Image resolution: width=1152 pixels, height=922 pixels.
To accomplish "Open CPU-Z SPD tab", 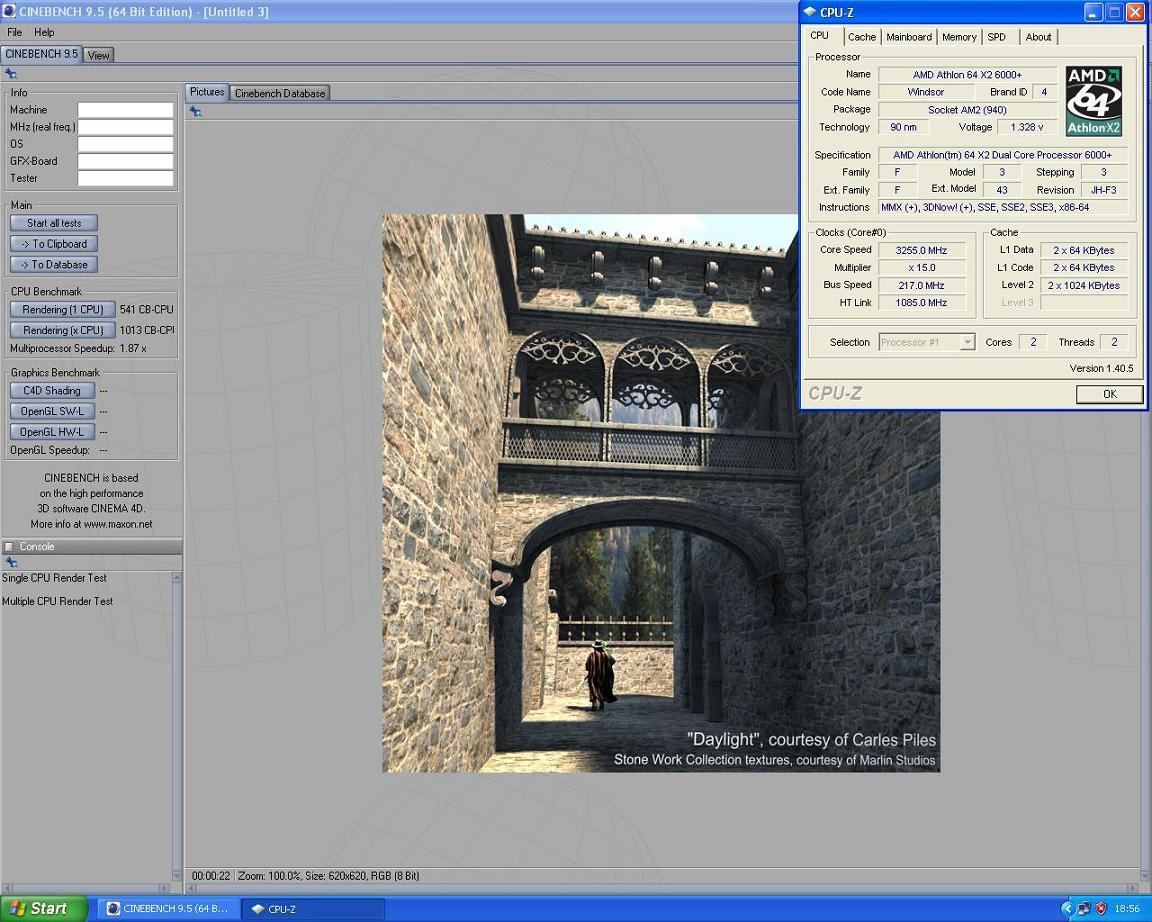I will pos(996,37).
